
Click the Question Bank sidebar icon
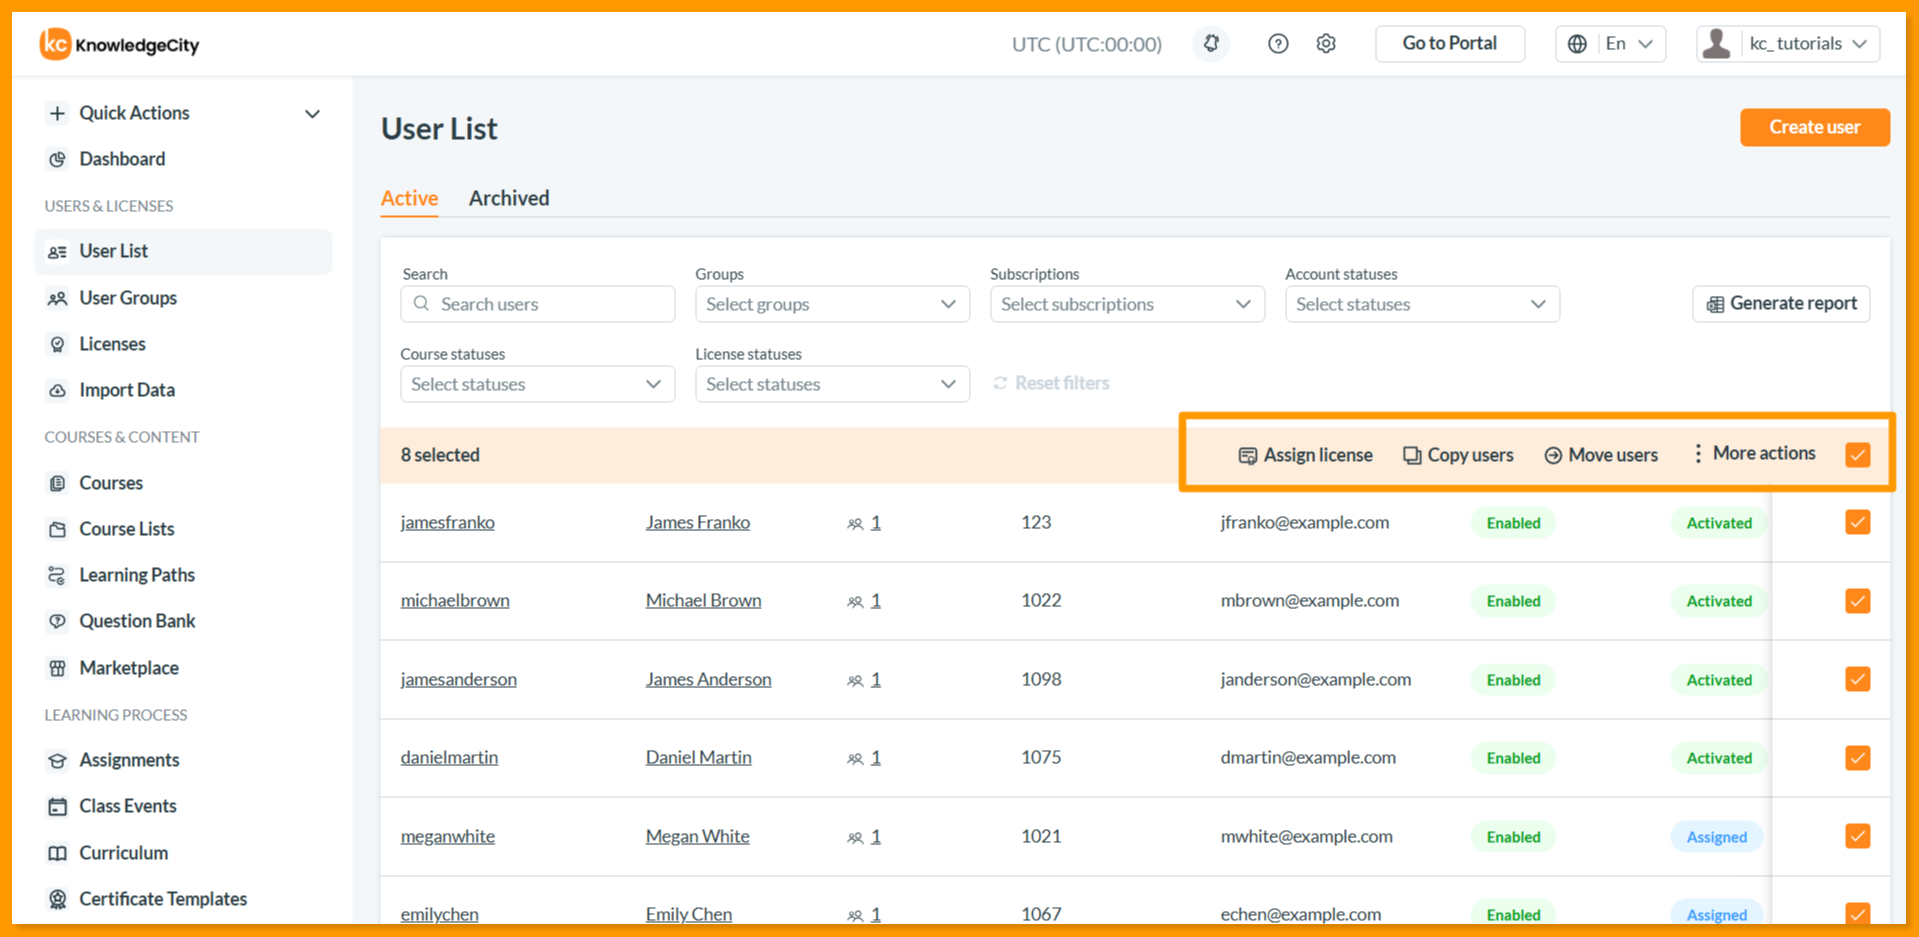[58, 621]
